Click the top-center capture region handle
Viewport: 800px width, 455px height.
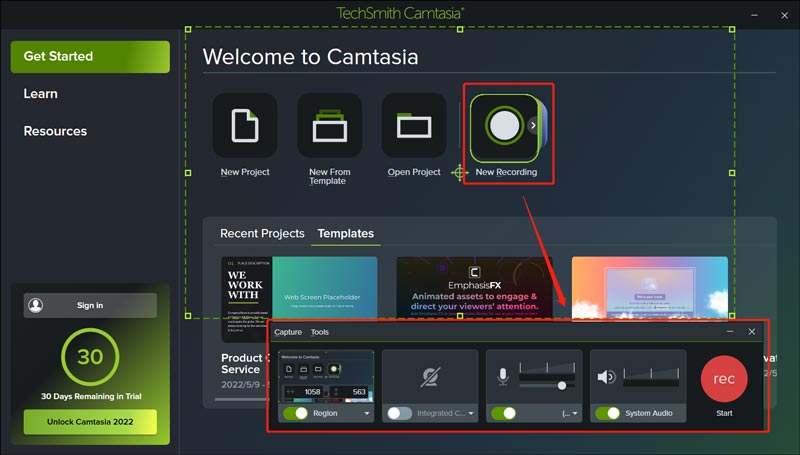coord(460,30)
